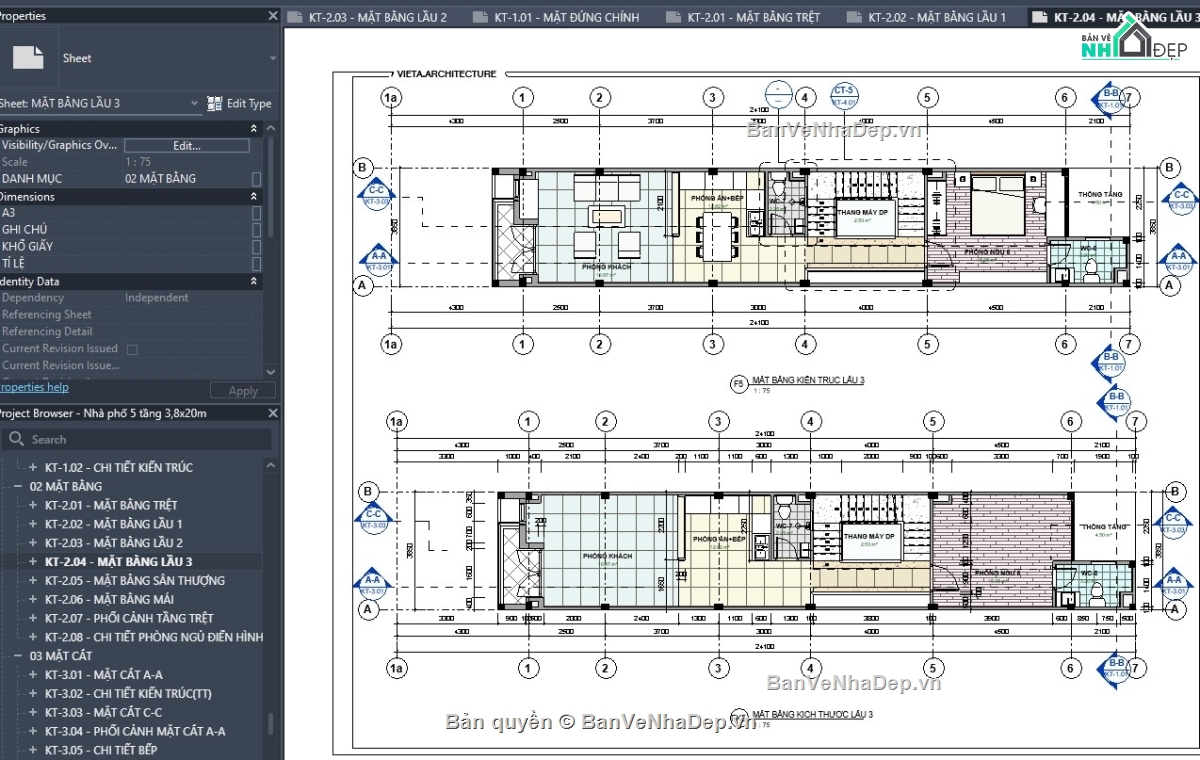The image size is (1200, 760).
Task: Close the Project Browser panel
Action: coord(272,413)
